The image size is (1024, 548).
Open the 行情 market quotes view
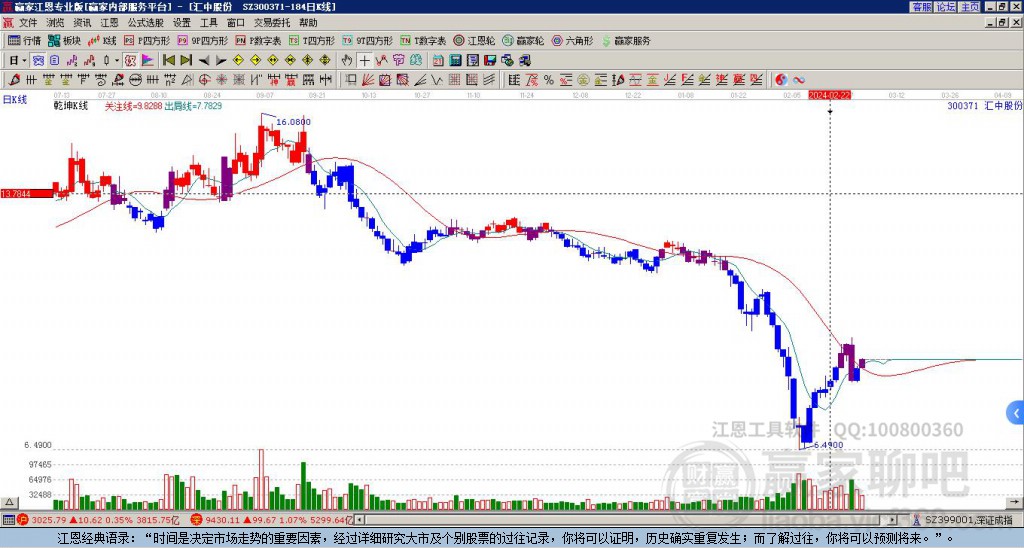(x=24, y=40)
